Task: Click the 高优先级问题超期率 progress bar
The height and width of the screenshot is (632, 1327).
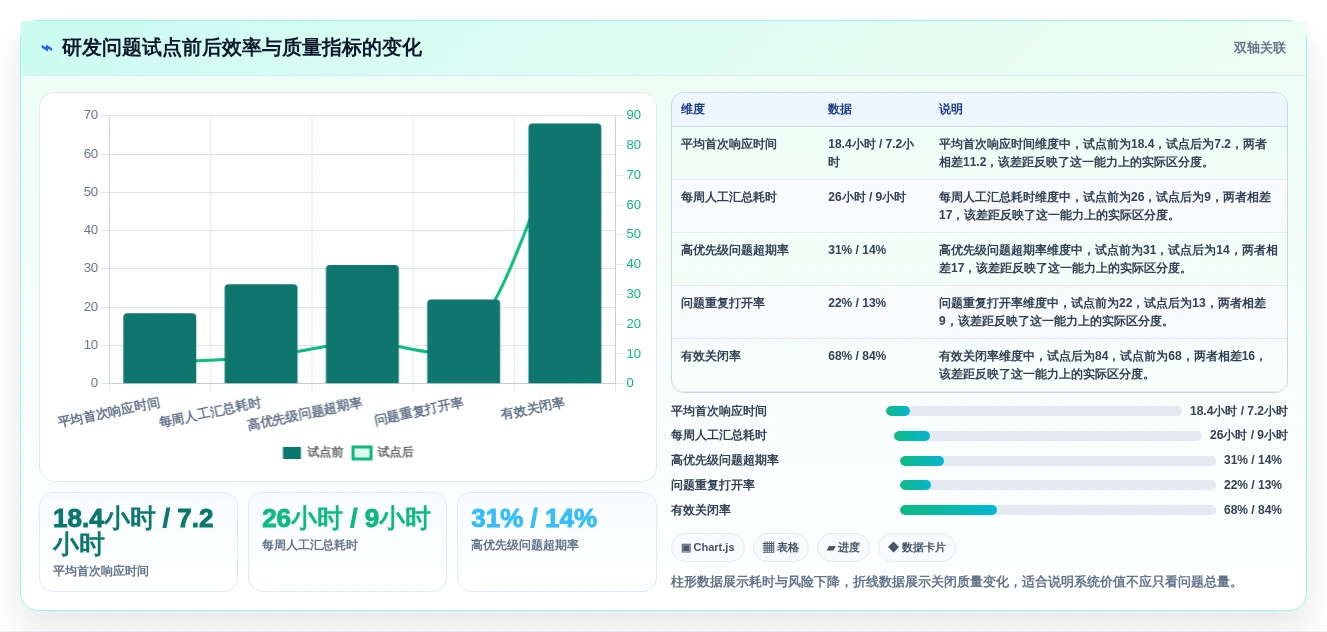Action: (1058, 461)
